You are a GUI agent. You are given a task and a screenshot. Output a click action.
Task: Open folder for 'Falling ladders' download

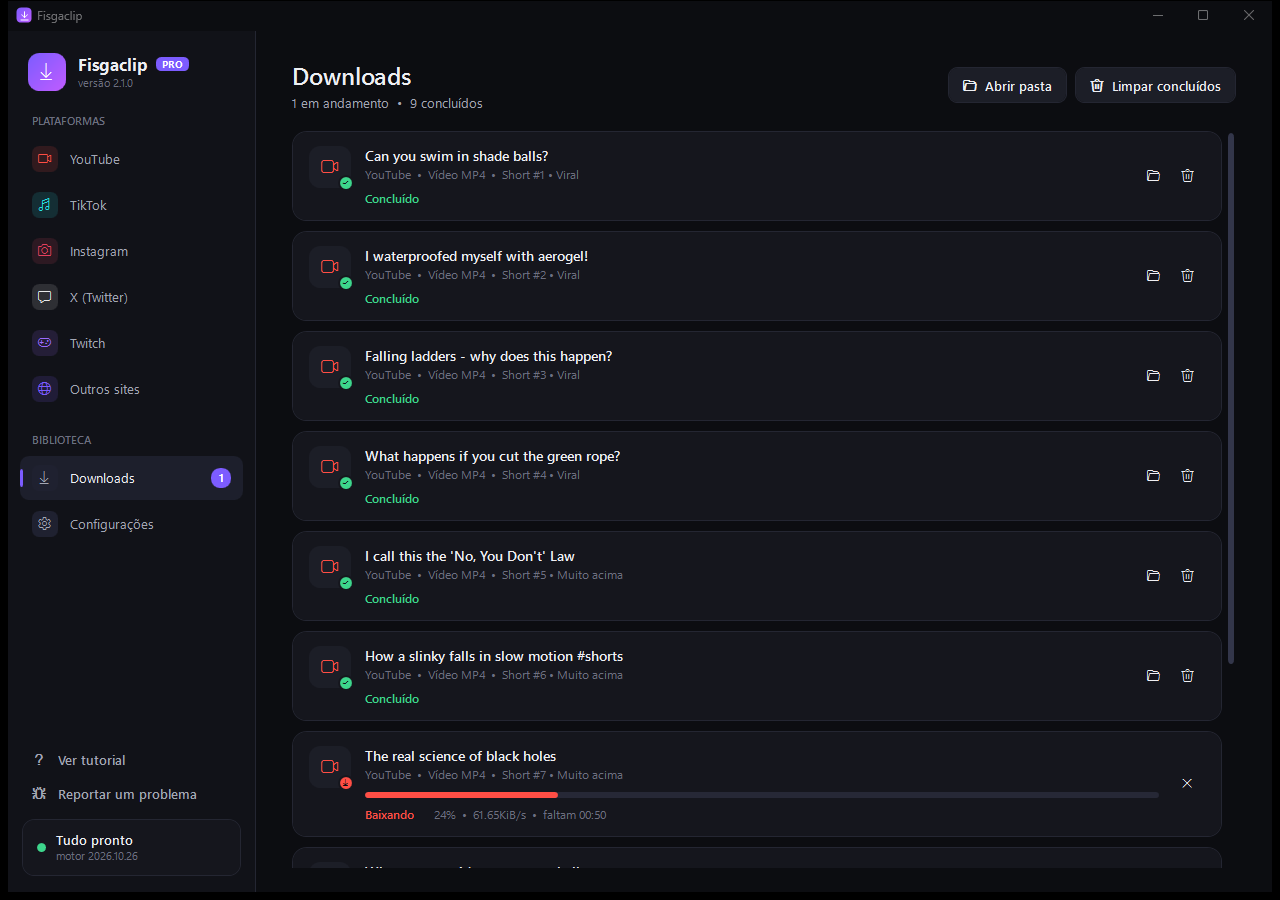pos(1153,375)
